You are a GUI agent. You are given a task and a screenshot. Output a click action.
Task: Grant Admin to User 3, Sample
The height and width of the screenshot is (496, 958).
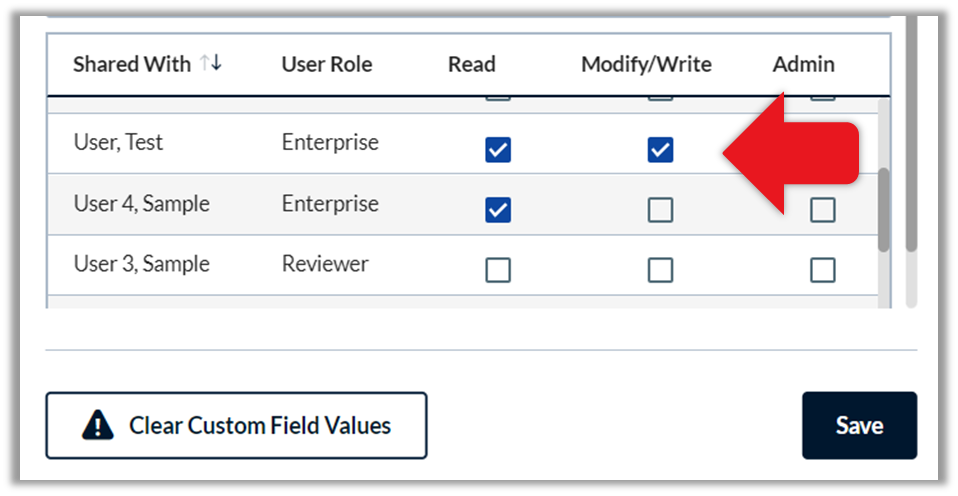click(x=822, y=269)
